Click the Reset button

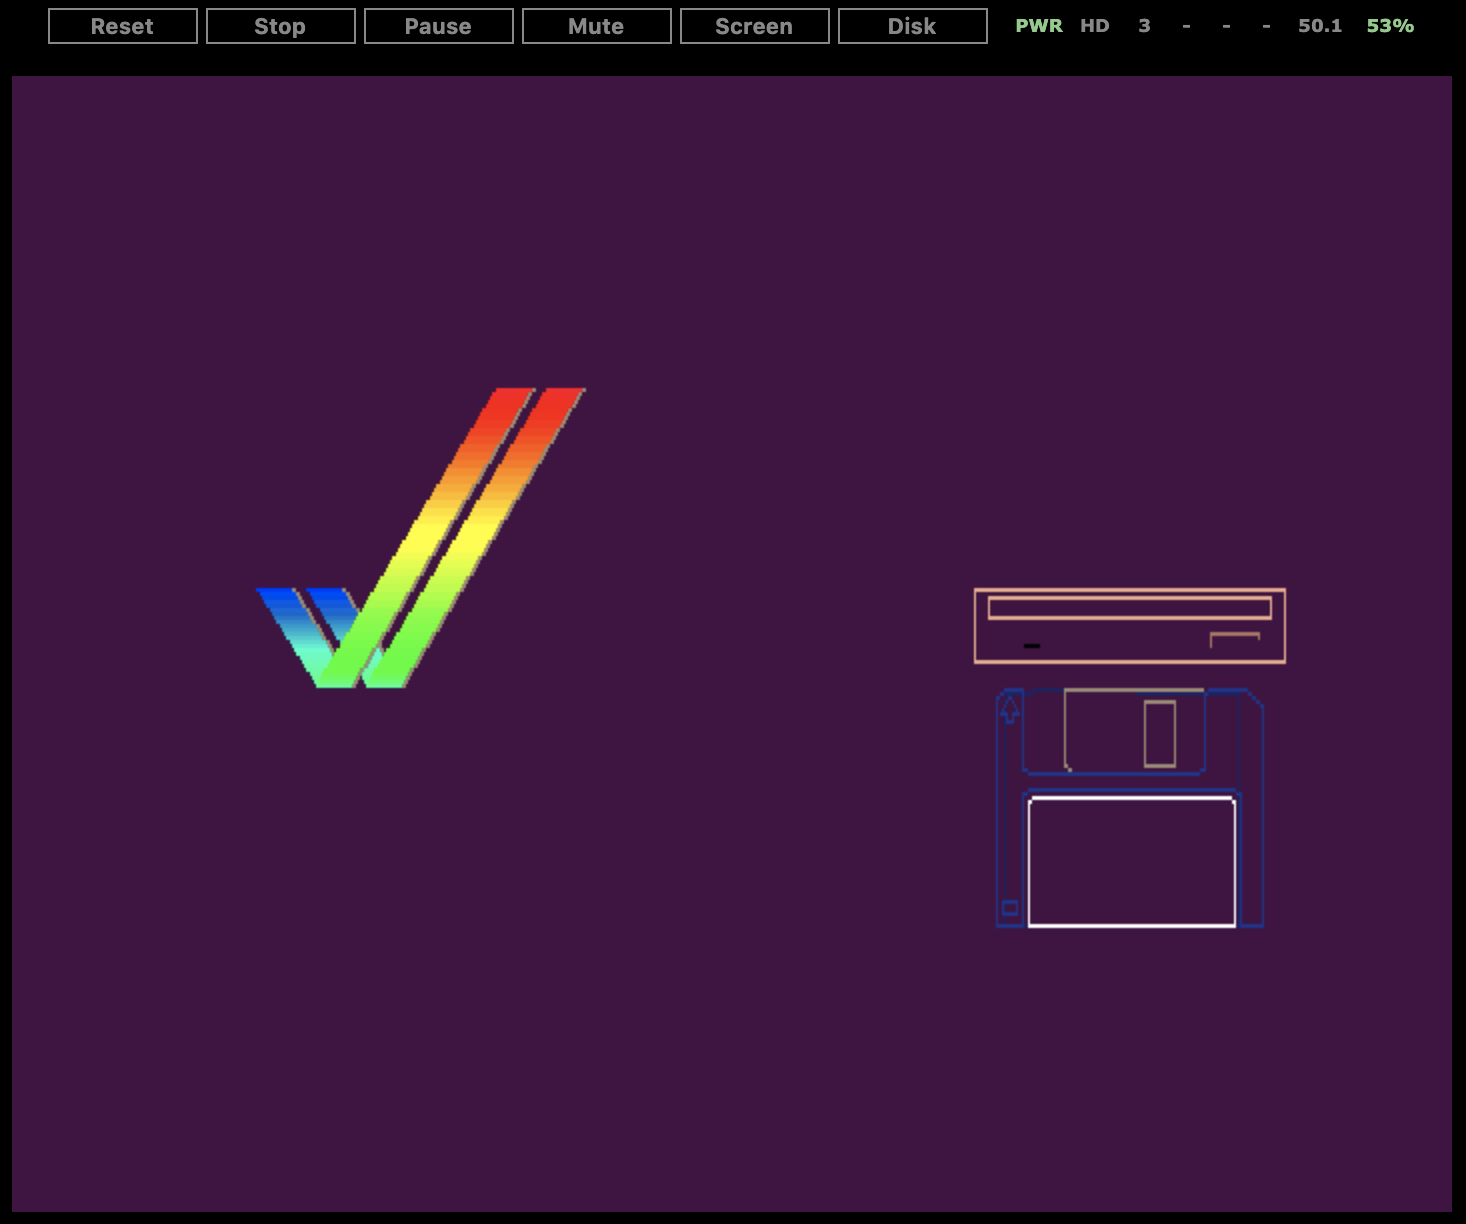(x=123, y=26)
